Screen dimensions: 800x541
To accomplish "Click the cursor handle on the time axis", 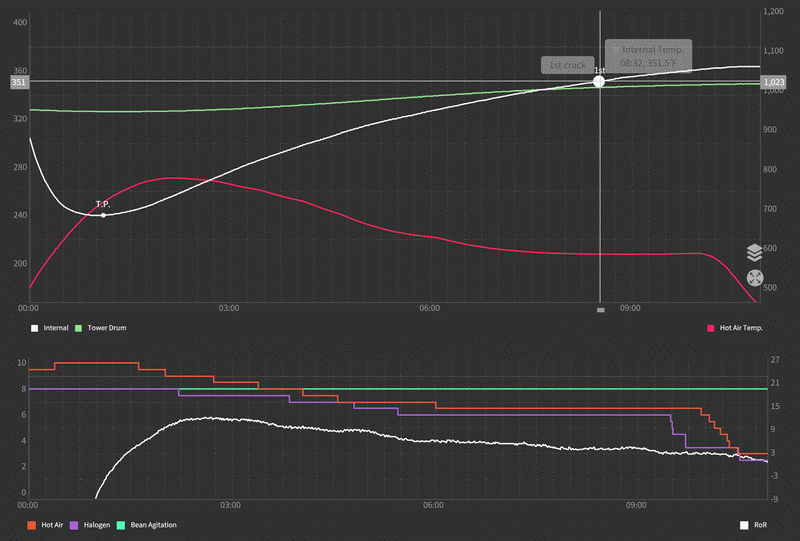I will click(601, 310).
